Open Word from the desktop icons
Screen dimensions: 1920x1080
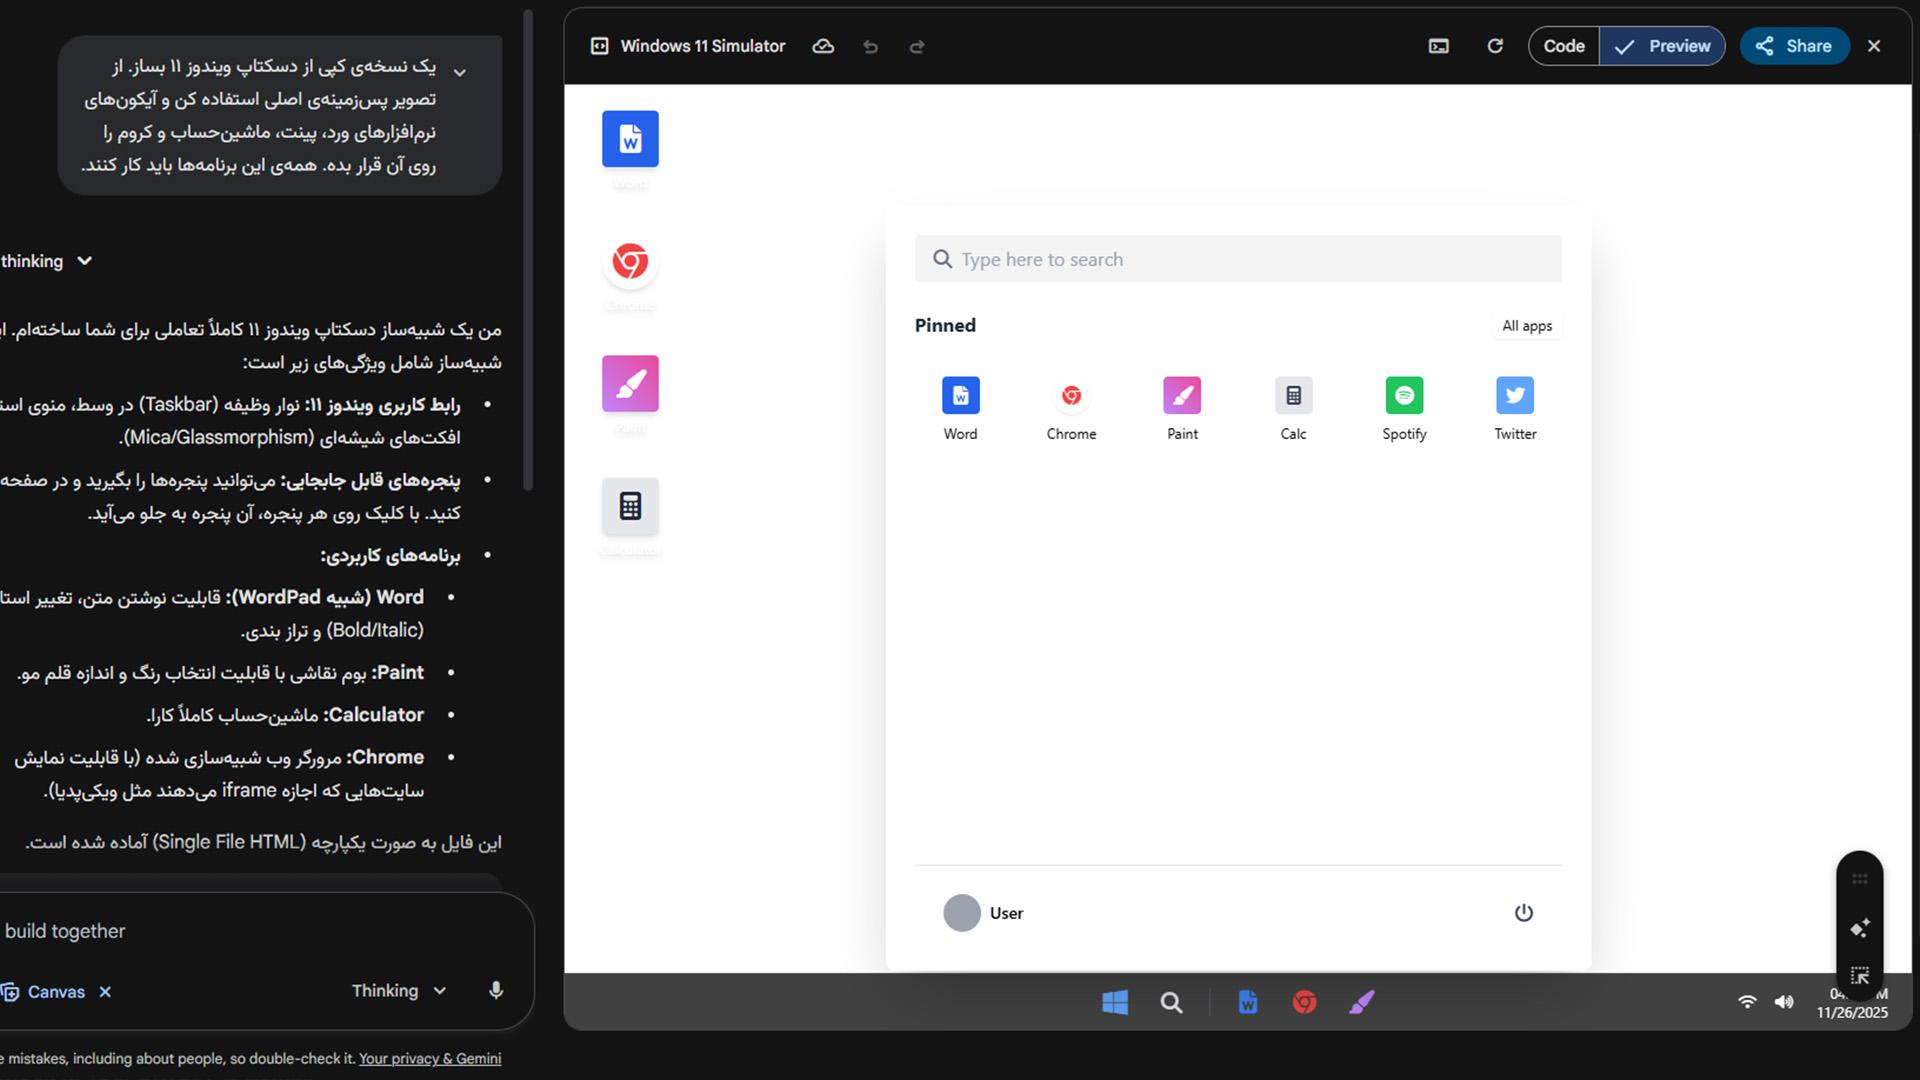(x=630, y=139)
